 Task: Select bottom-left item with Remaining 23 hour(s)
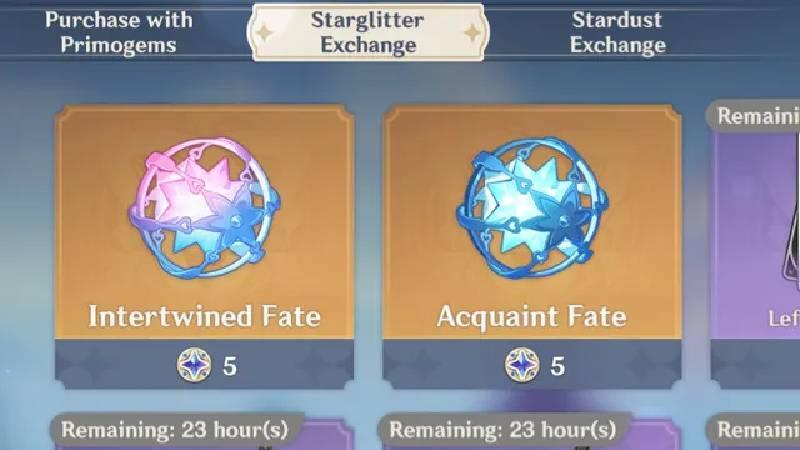174,430
